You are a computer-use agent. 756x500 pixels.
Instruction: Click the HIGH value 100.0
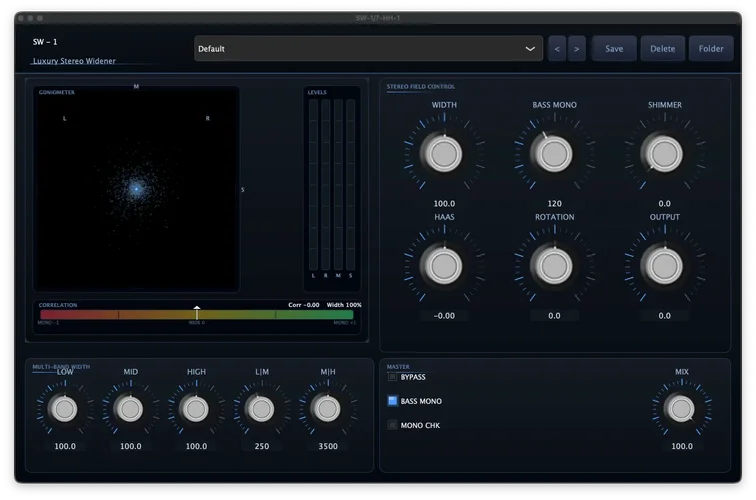pyautogui.click(x=196, y=446)
